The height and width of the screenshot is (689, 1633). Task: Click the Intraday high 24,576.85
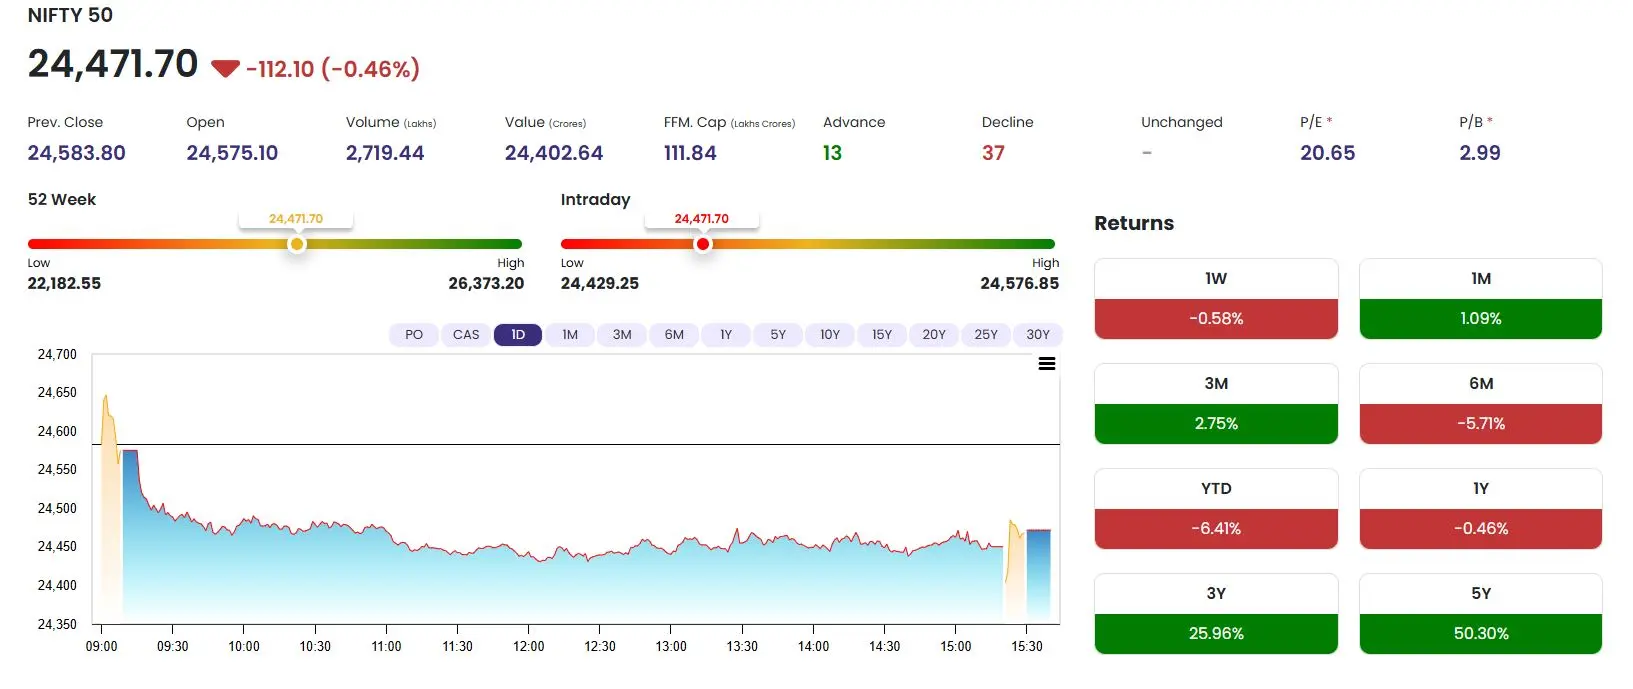tap(1020, 284)
